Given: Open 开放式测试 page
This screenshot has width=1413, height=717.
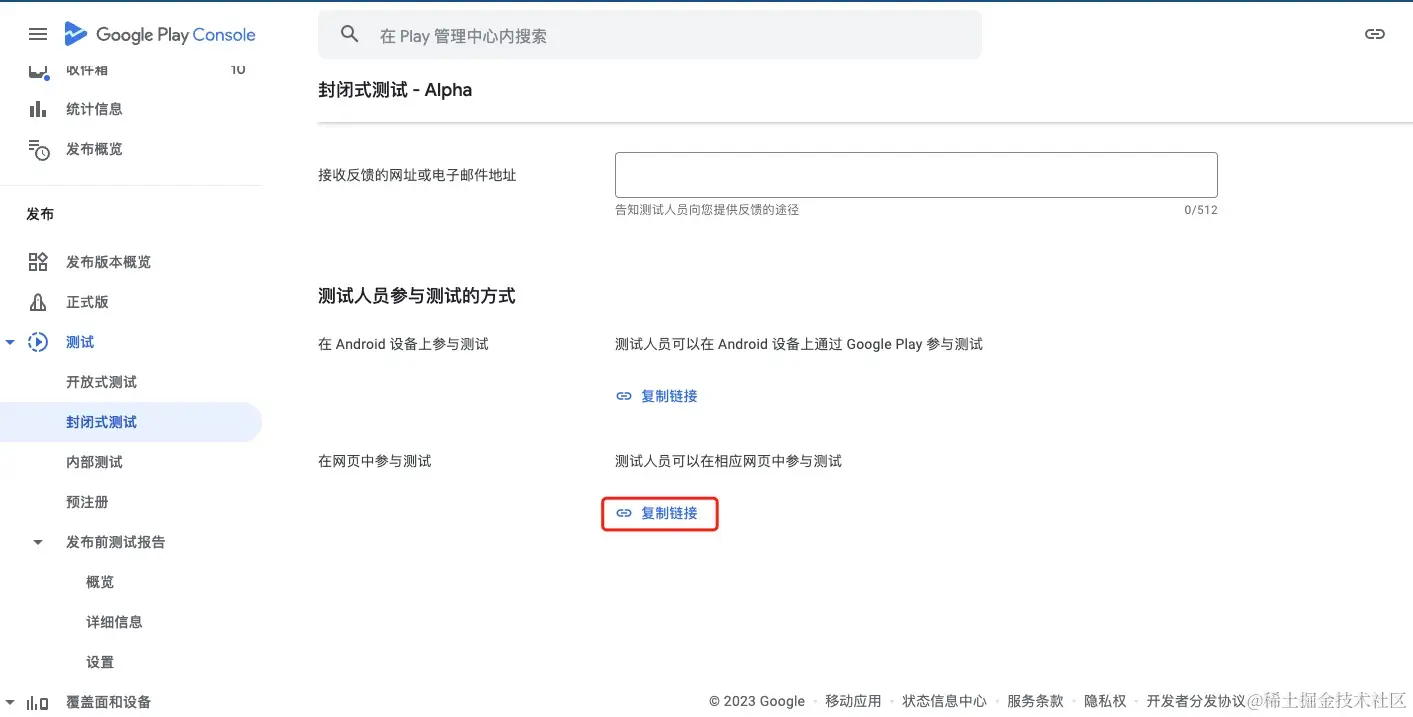Looking at the screenshot, I should [x=101, y=382].
